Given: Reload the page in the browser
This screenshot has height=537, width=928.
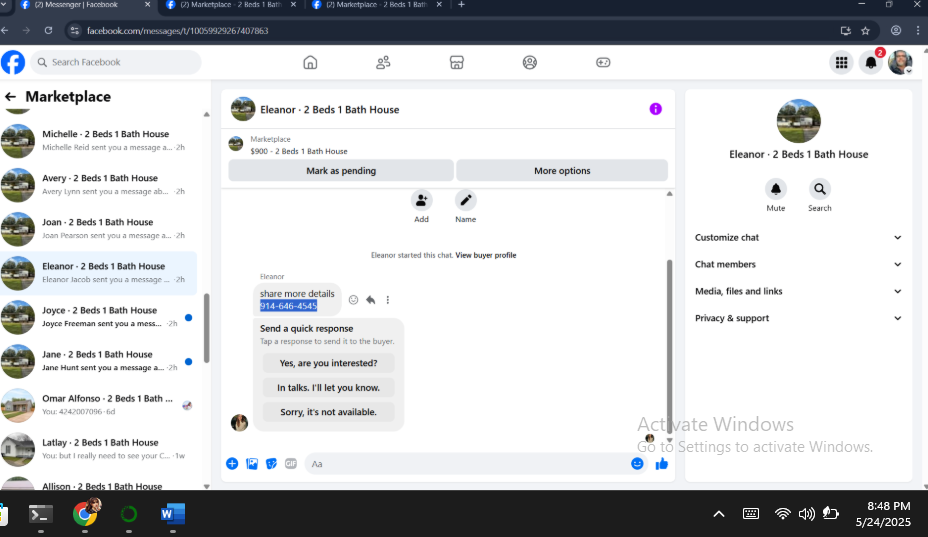Looking at the screenshot, I should [49, 31].
